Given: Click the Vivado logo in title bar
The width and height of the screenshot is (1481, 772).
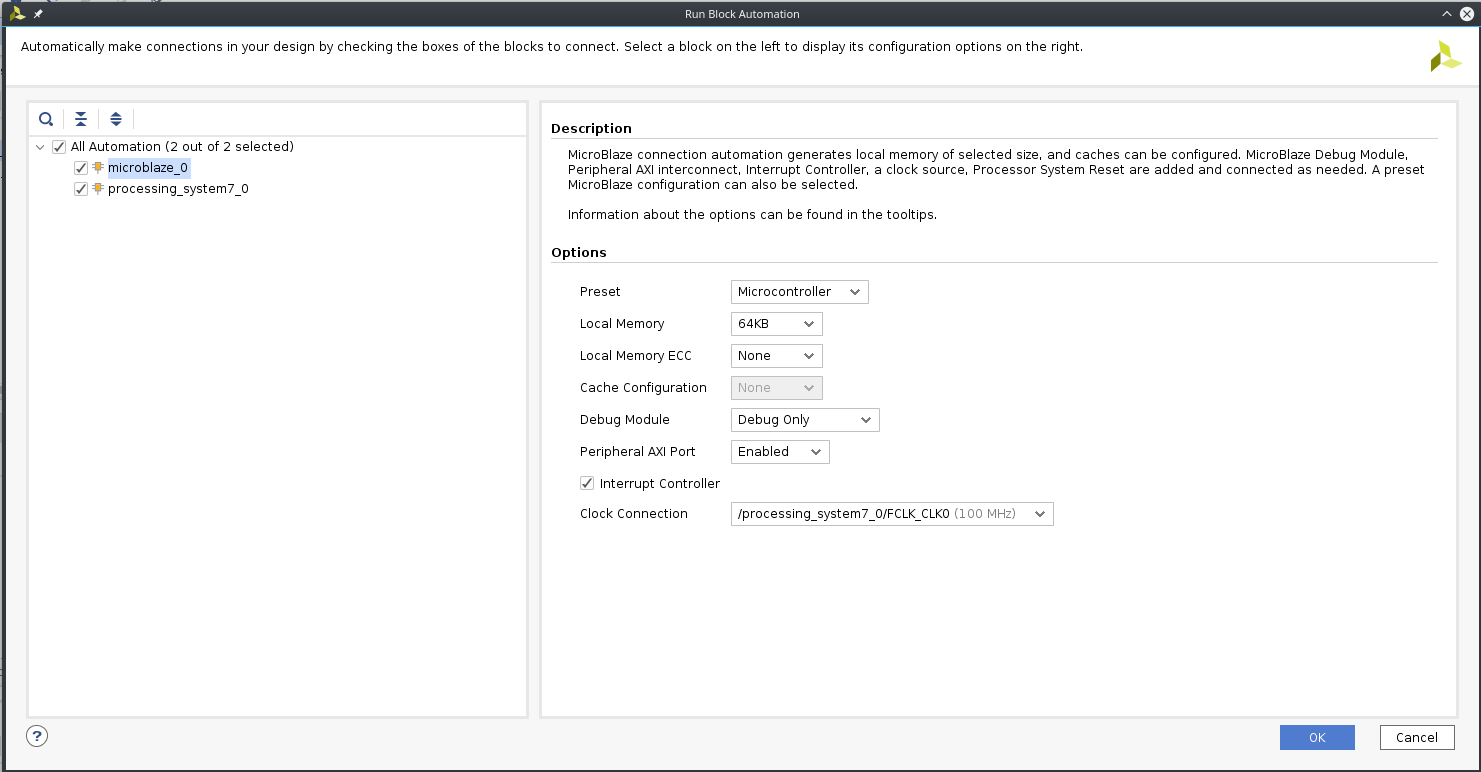Looking at the screenshot, I should 17,14.
